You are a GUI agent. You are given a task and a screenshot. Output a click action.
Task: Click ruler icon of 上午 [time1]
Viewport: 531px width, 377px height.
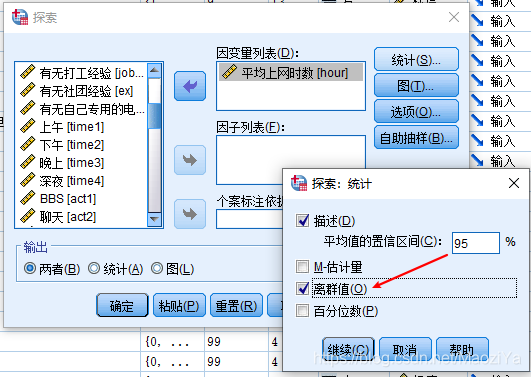[x=27, y=126]
